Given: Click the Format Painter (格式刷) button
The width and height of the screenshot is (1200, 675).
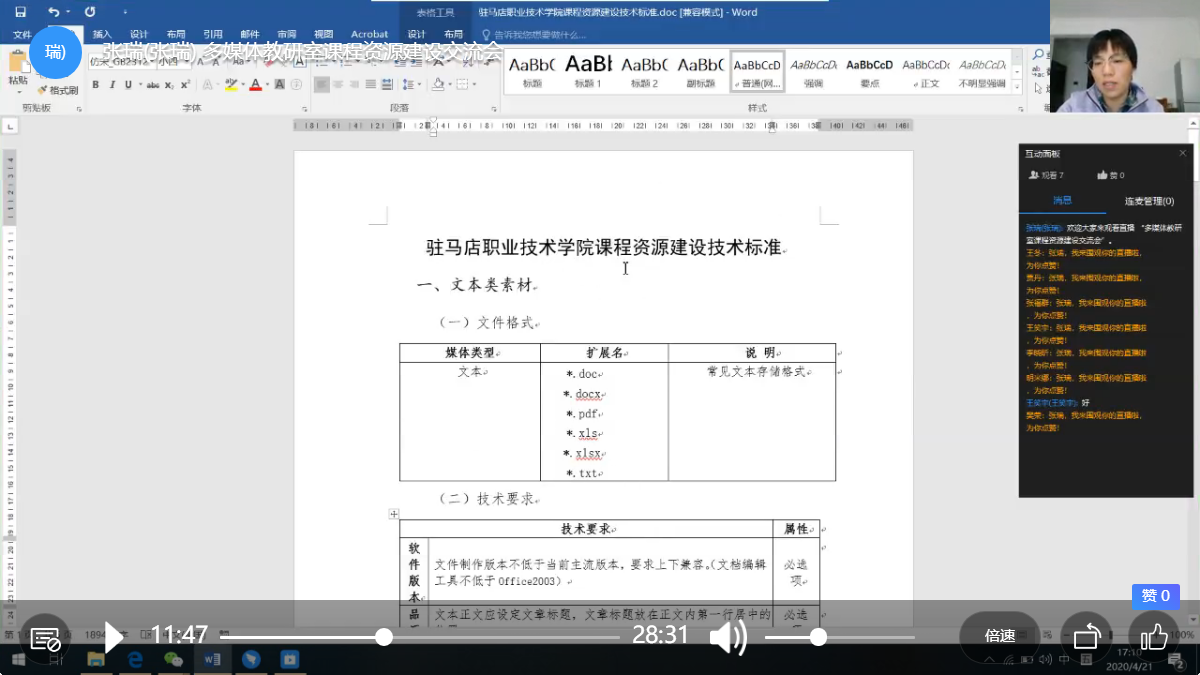Looking at the screenshot, I should [x=60, y=90].
